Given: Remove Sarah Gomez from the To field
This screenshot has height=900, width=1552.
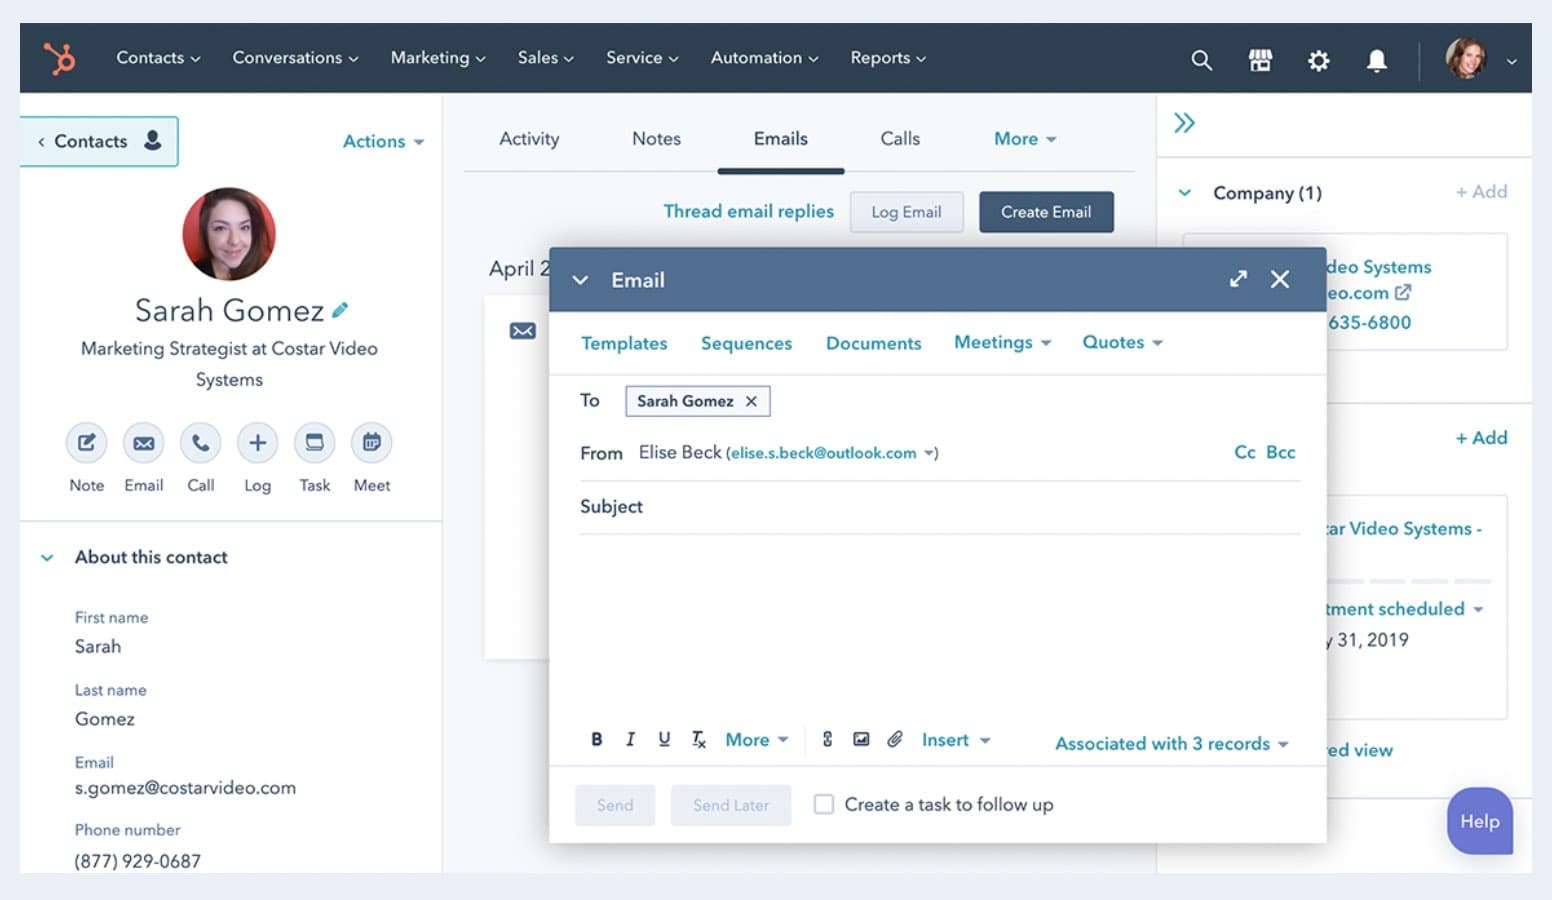Looking at the screenshot, I should [752, 401].
